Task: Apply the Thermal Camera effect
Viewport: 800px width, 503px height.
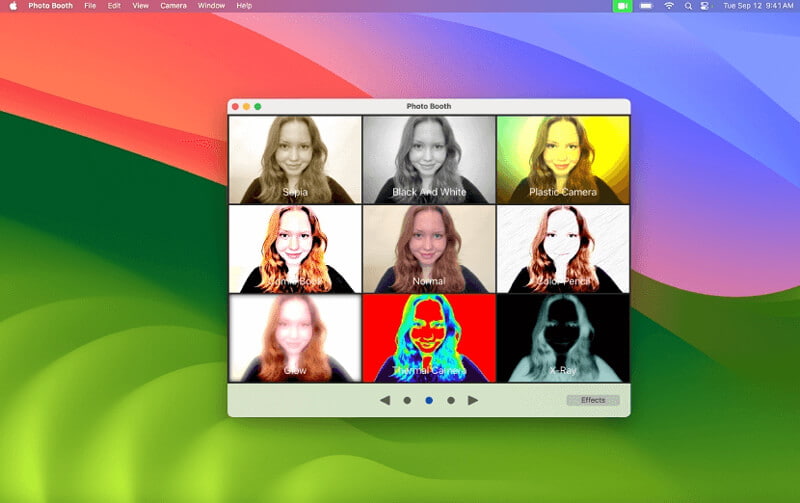Action: point(429,338)
